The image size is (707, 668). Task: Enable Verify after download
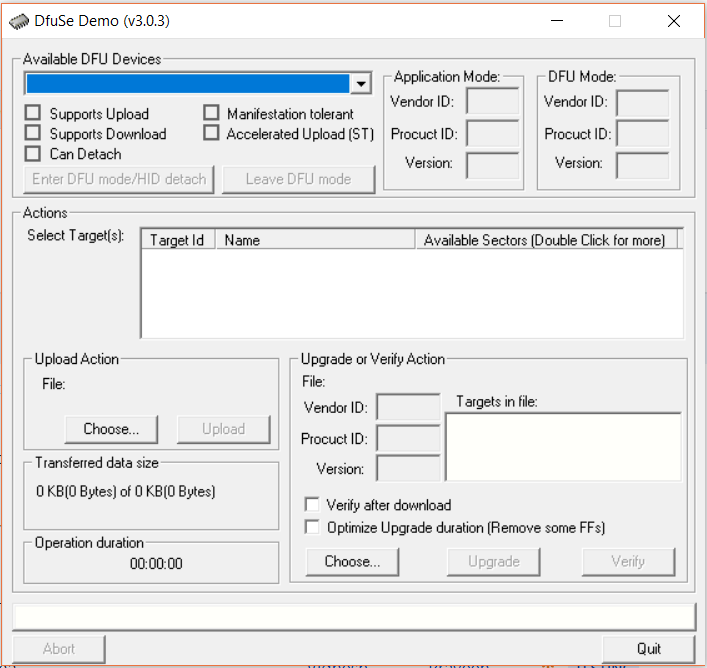tap(312, 504)
